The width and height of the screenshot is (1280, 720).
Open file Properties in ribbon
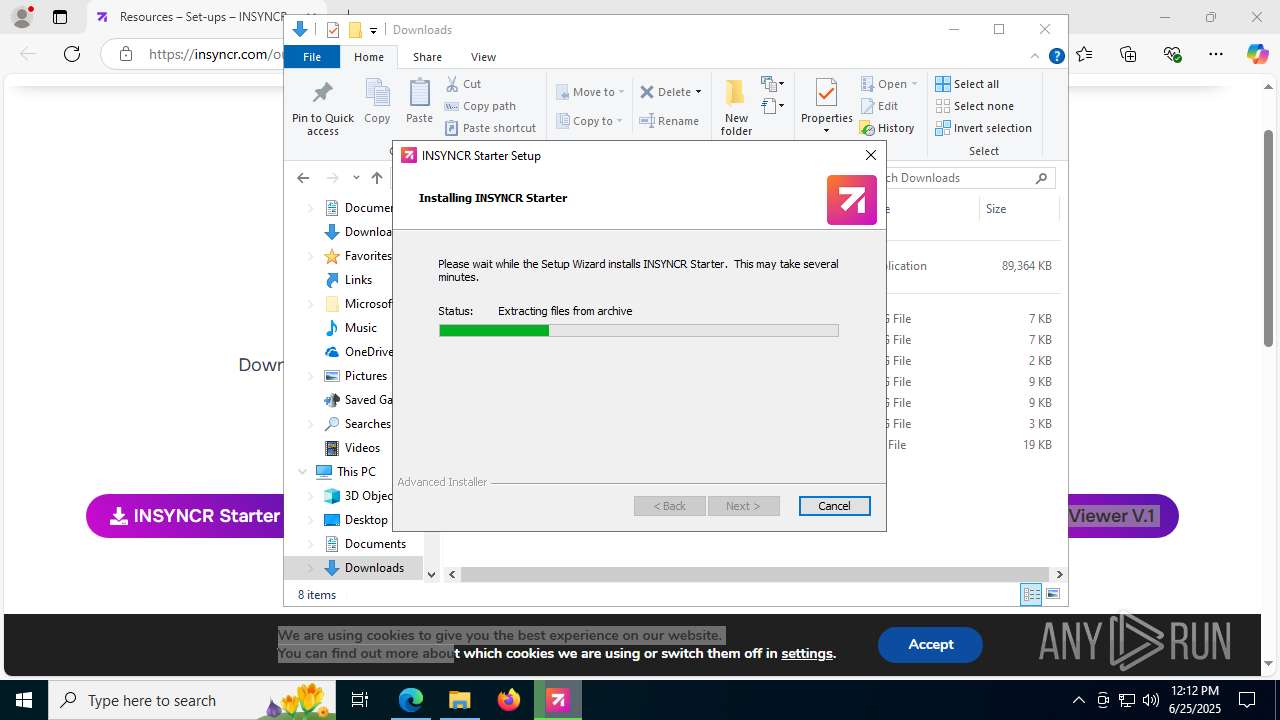[826, 107]
